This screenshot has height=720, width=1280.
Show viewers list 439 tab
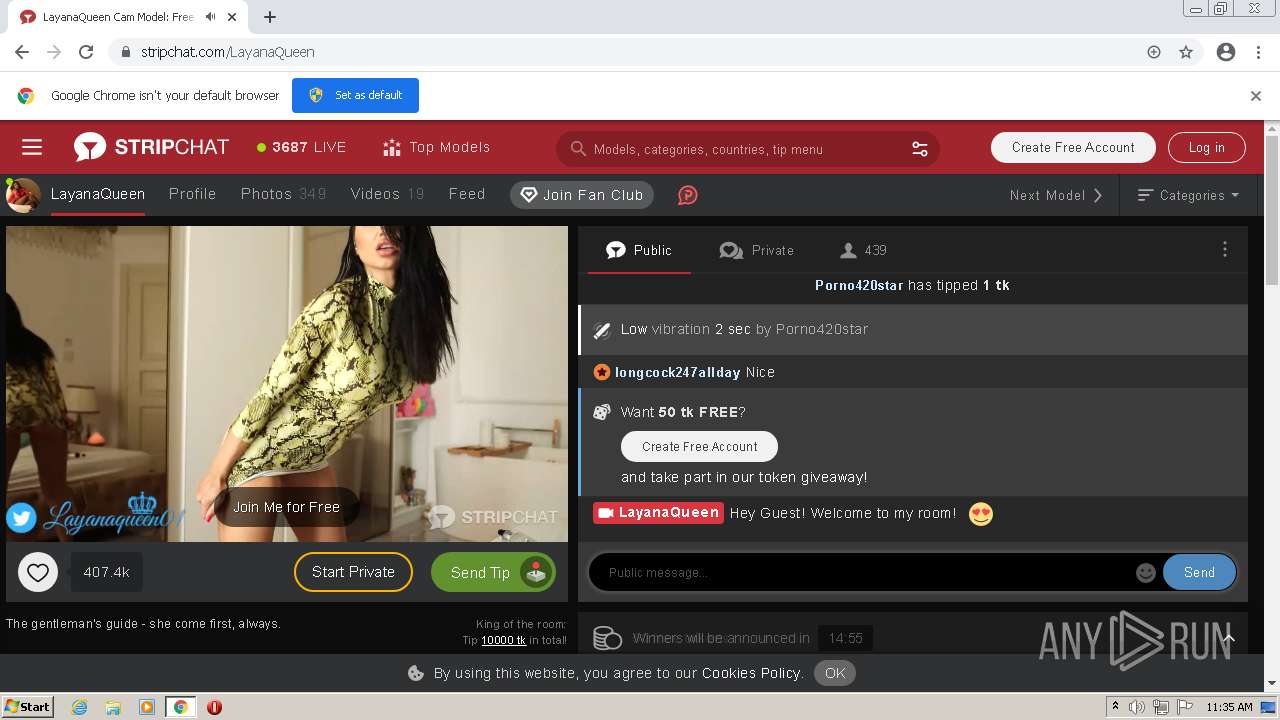tap(863, 250)
